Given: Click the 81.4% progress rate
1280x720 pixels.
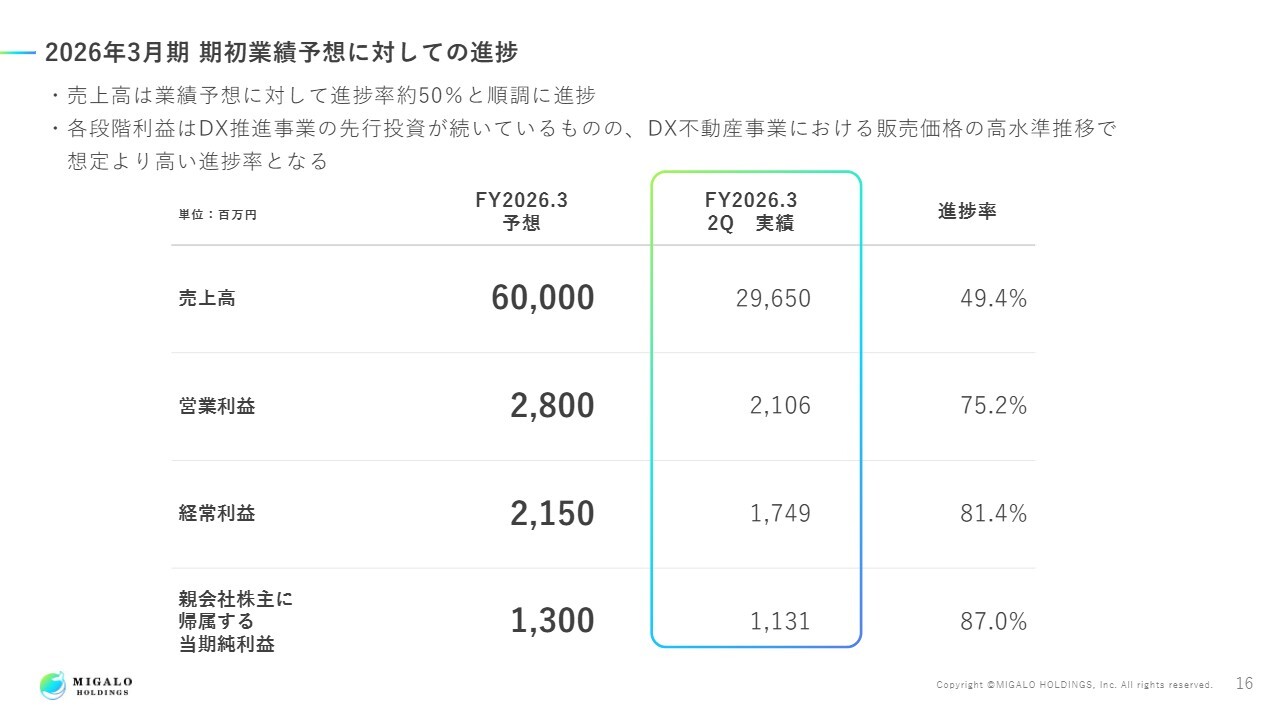Looking at the screenshot, I should pyautogui.click(x=993, y=514).
